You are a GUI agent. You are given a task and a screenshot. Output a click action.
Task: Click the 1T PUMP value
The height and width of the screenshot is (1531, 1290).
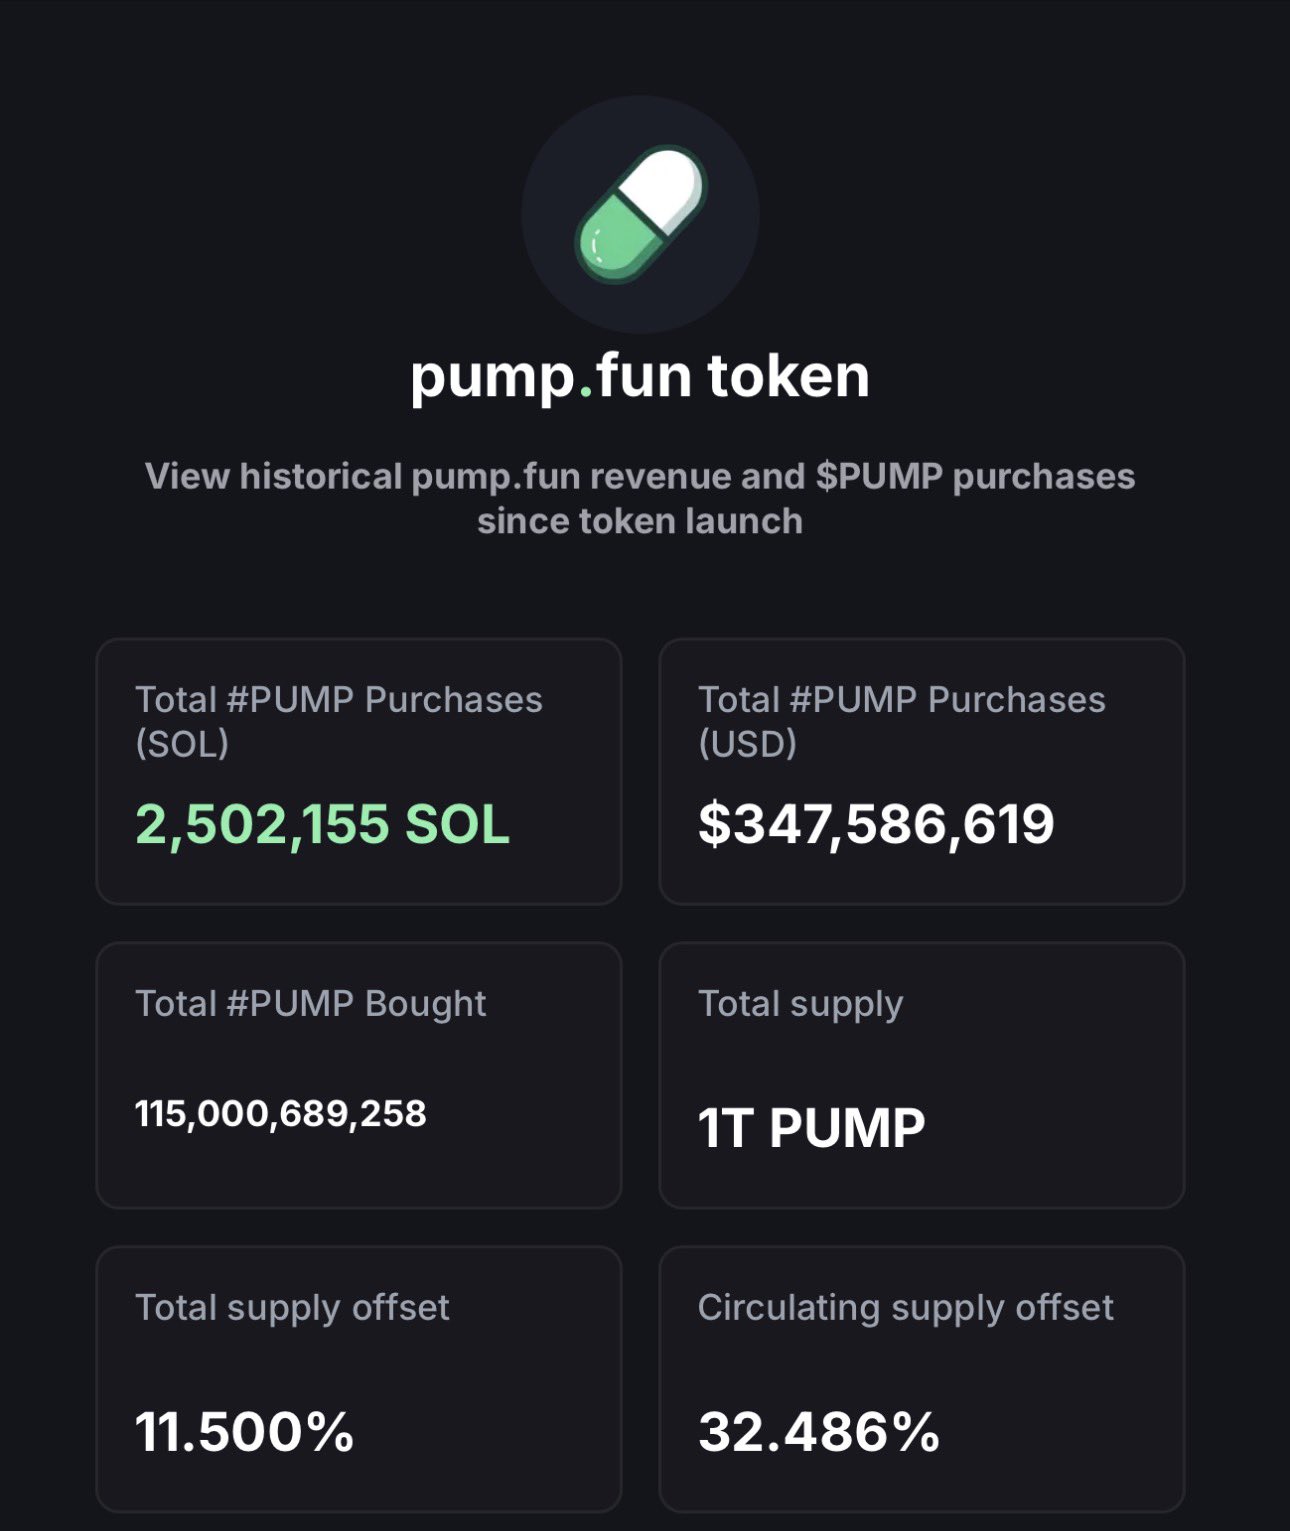811,1128
